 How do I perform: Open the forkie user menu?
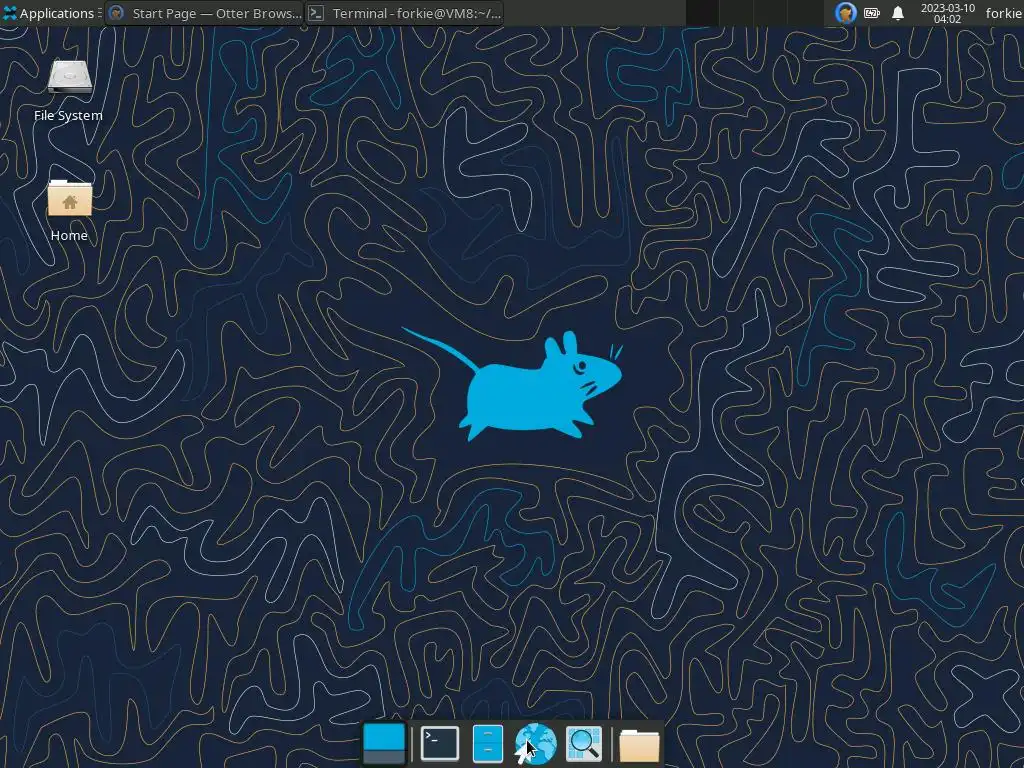tap(1003, 13)
